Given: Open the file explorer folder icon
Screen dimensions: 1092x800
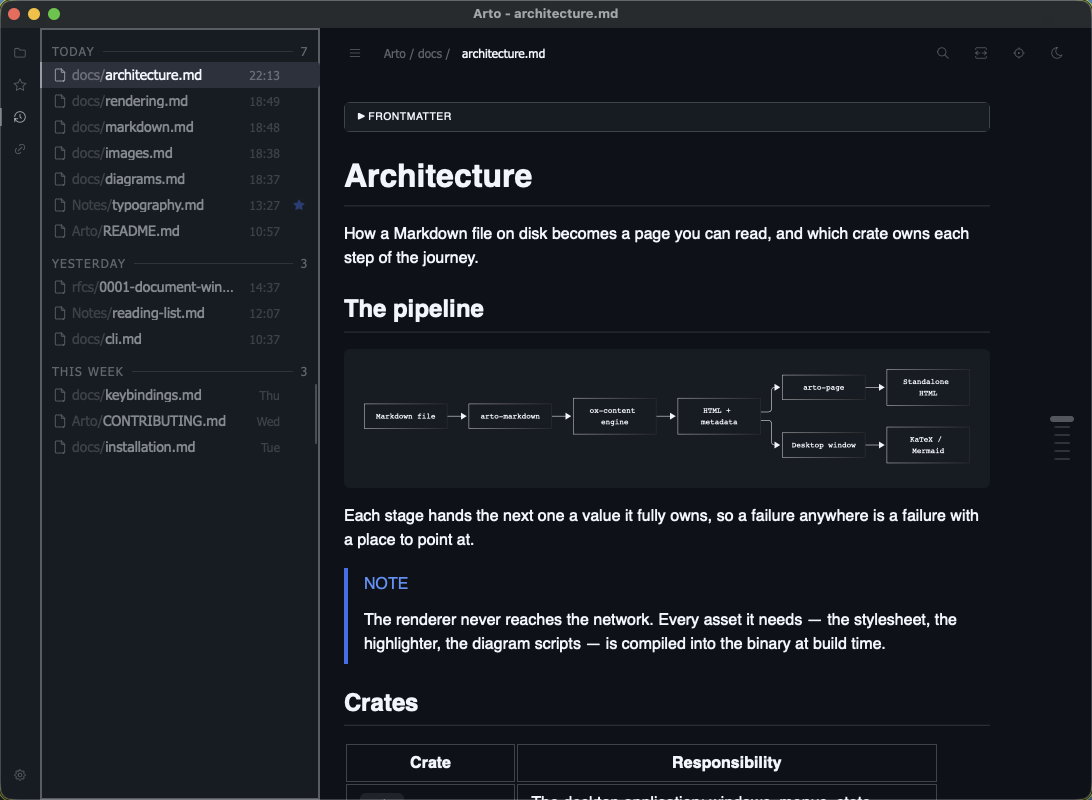Looking at the screenshot, I should (20, 53).
